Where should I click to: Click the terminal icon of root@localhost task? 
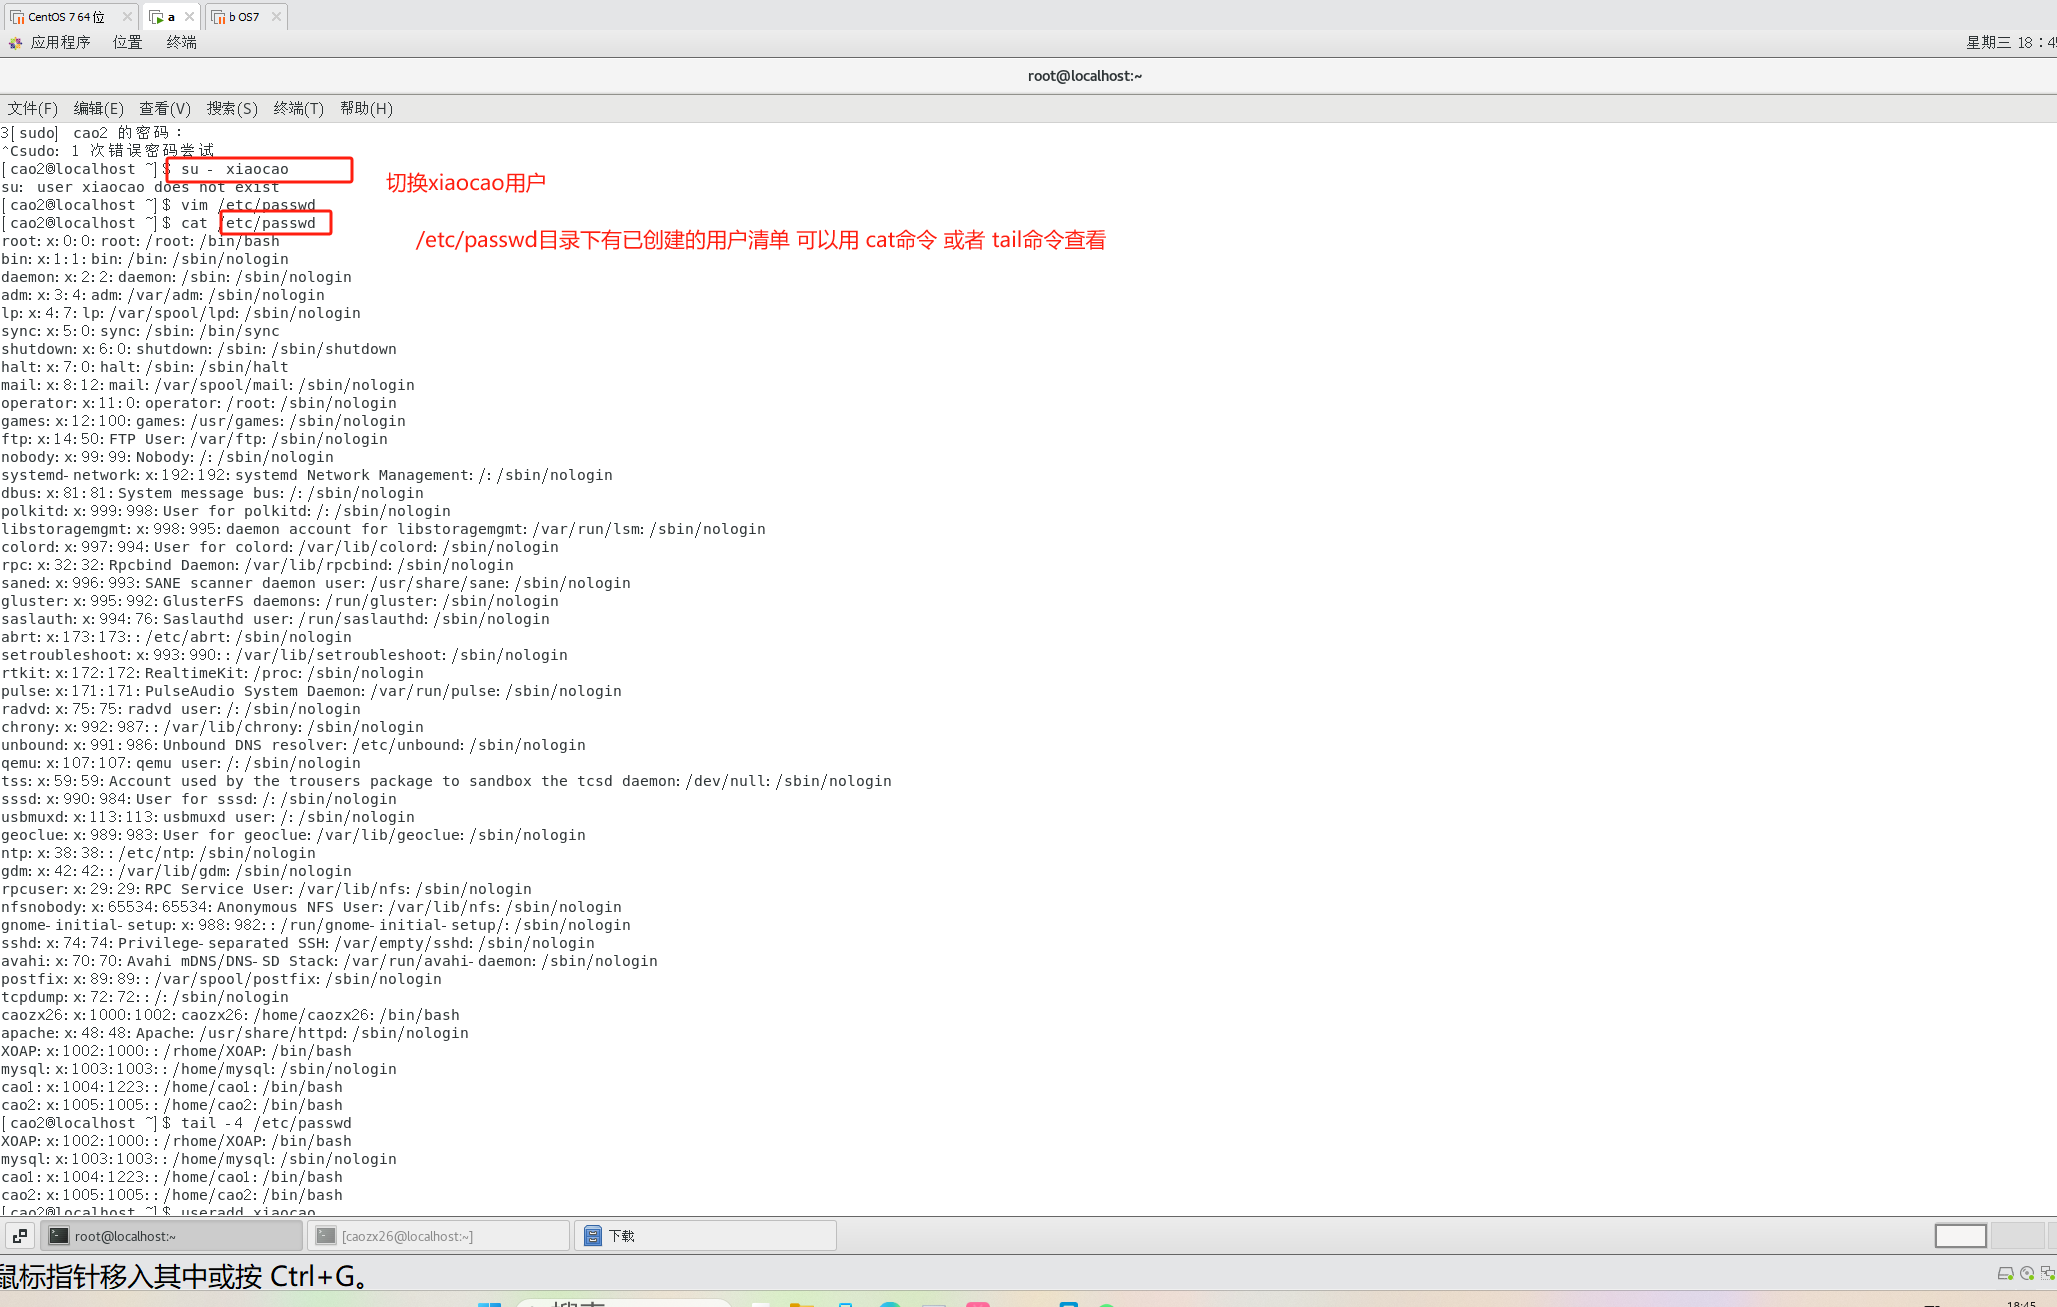[x=59, y=1236]
